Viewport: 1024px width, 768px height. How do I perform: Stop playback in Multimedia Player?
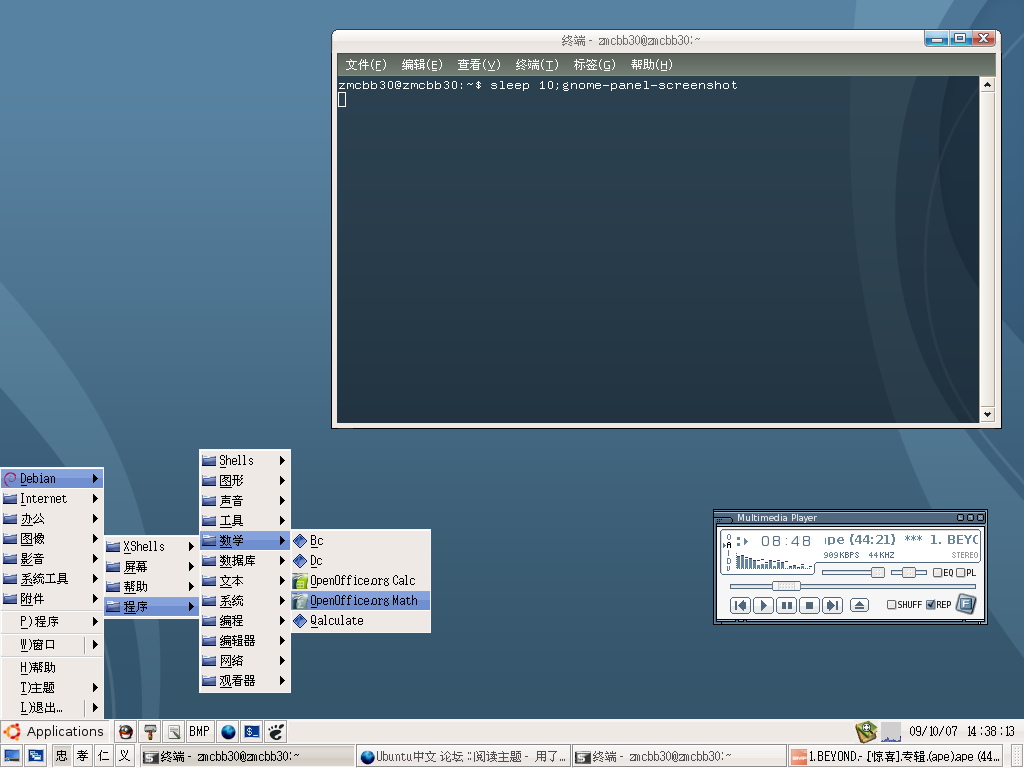[x=810, y=605]
